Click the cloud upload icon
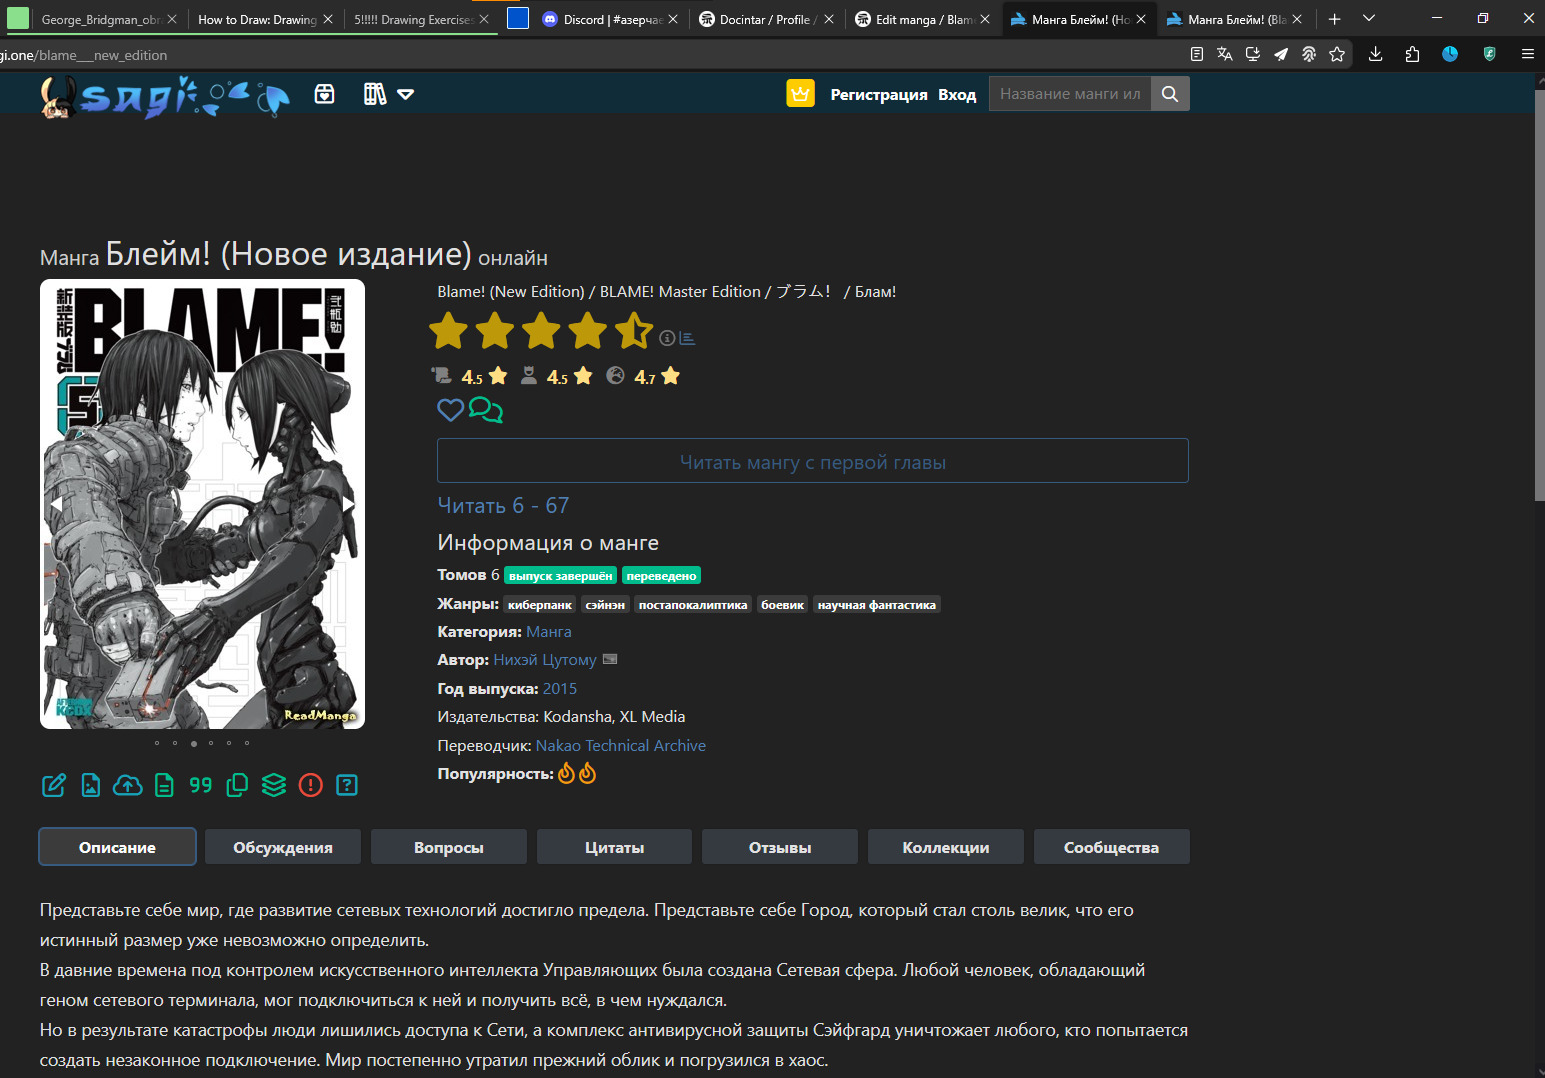 [x=127, y=786]
